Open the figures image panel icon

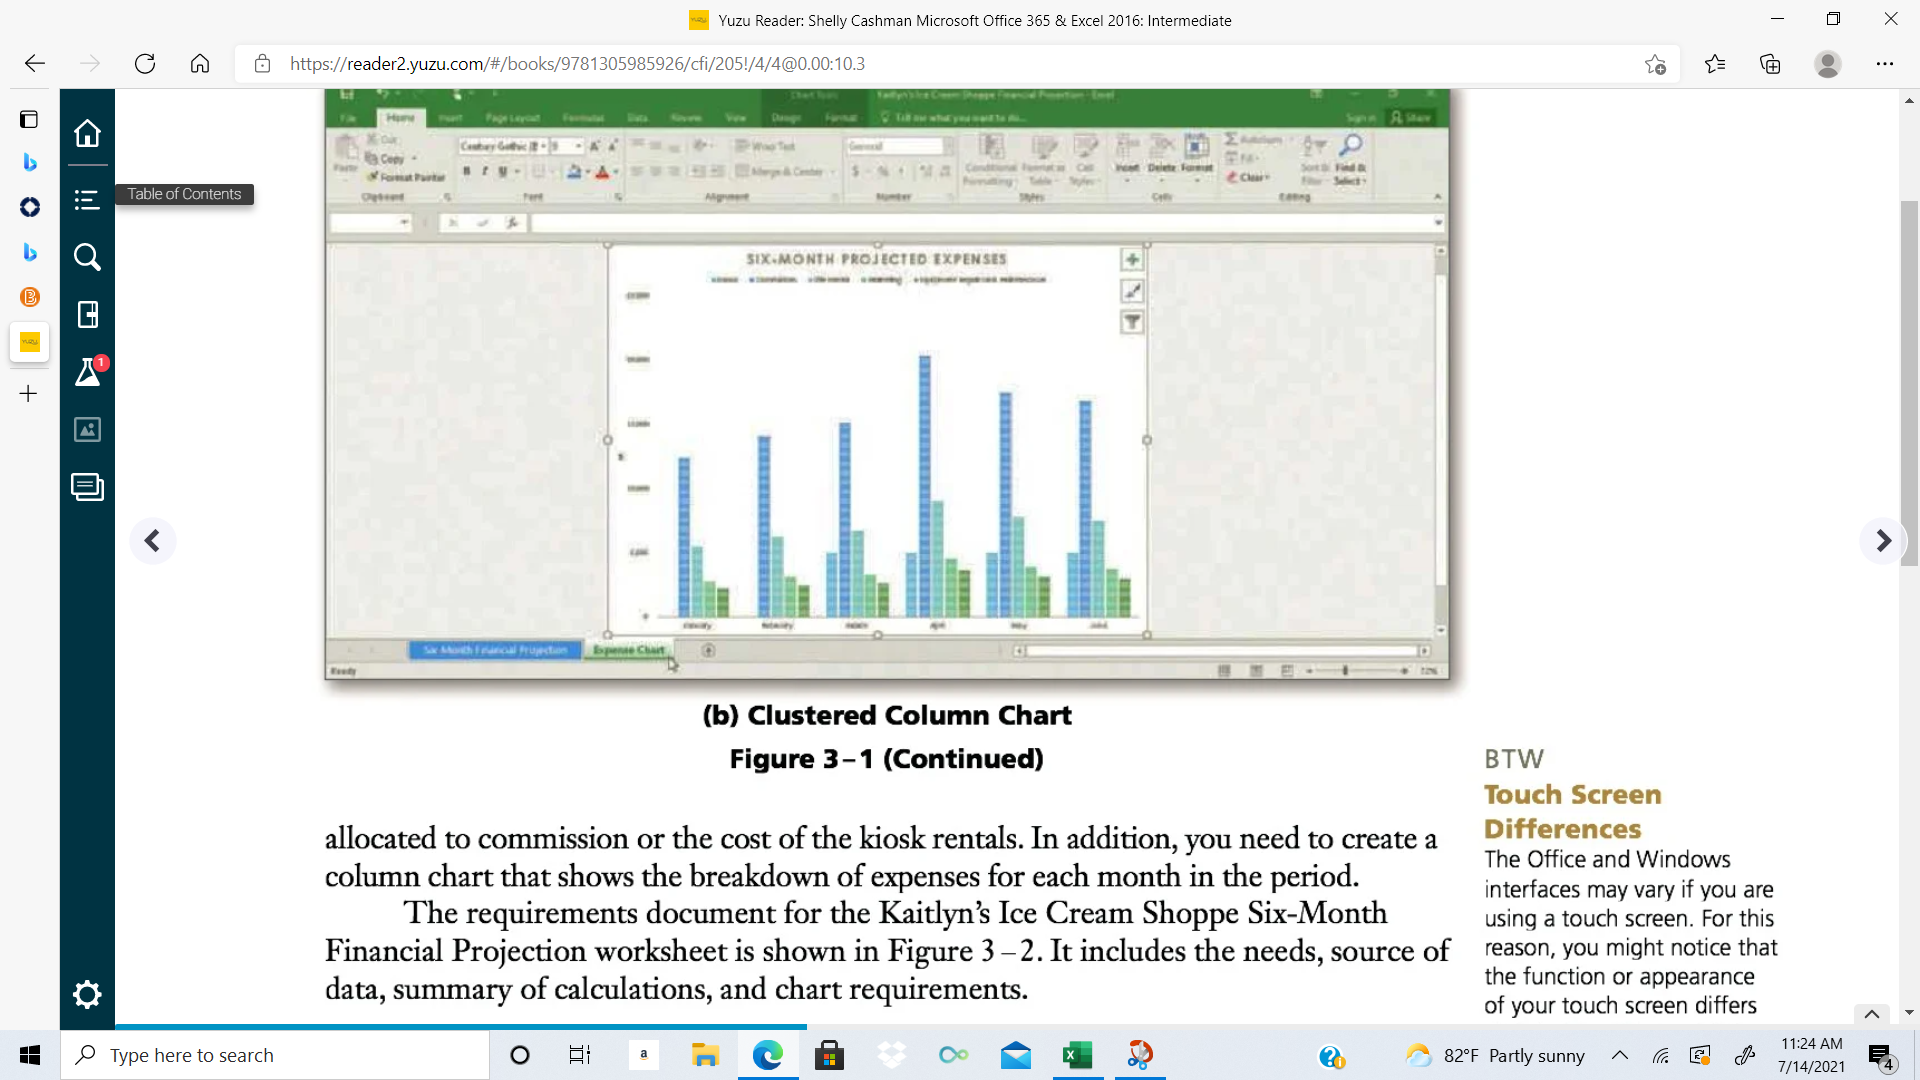click(x=87, y=429)
